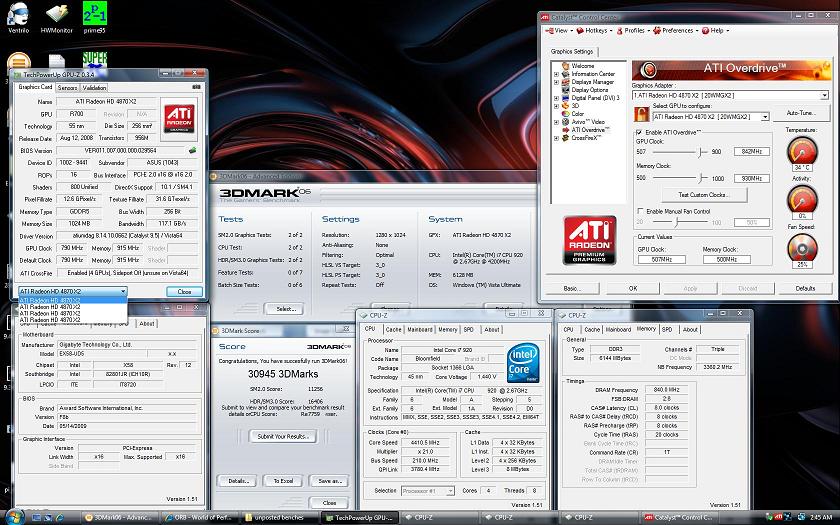Open the Ventrilo desktop icon
The image size is (840, 525).
pyautogui.click(x=18, y=17)
